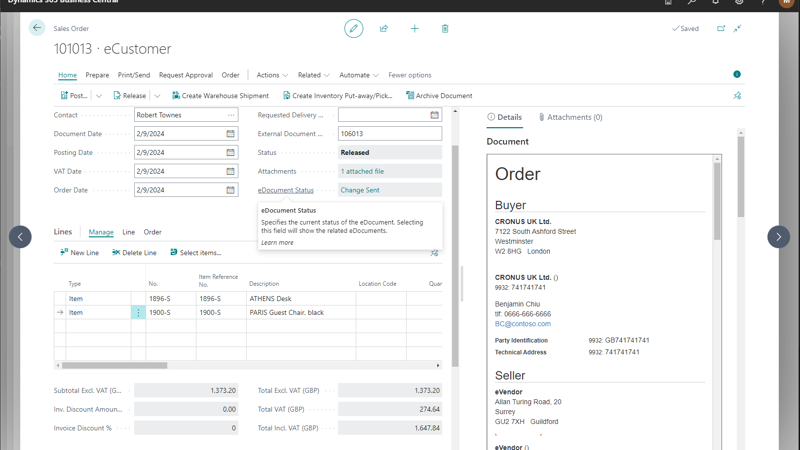Click the back arrow icon
This screenshot has width=800, height=450.
pyautogui.click(x=37, y=28)
